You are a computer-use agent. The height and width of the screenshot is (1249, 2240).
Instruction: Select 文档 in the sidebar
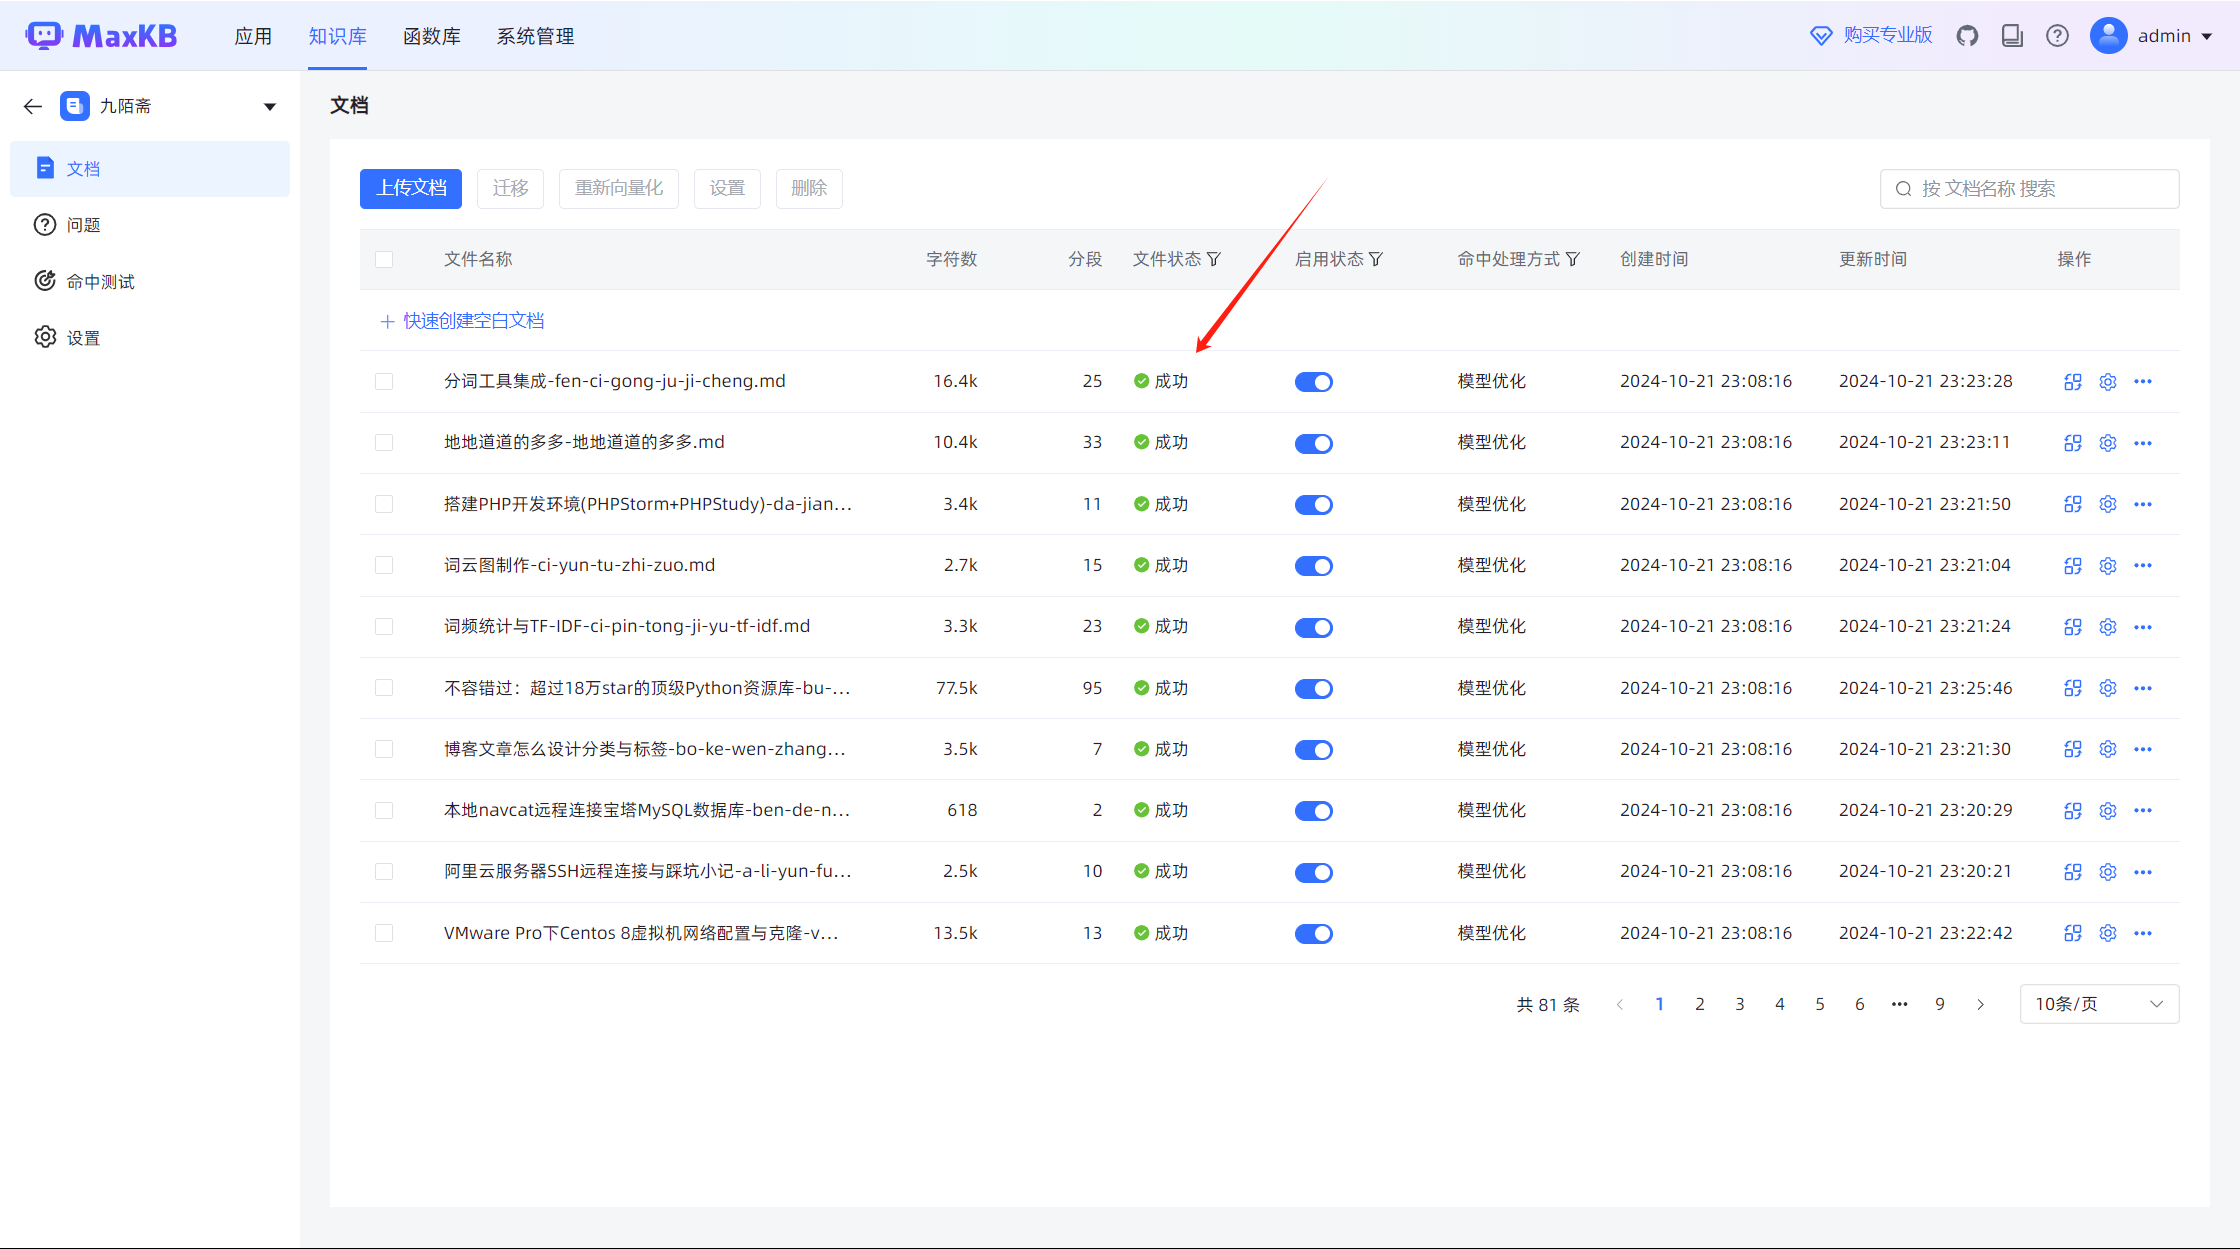coord(150,169)
